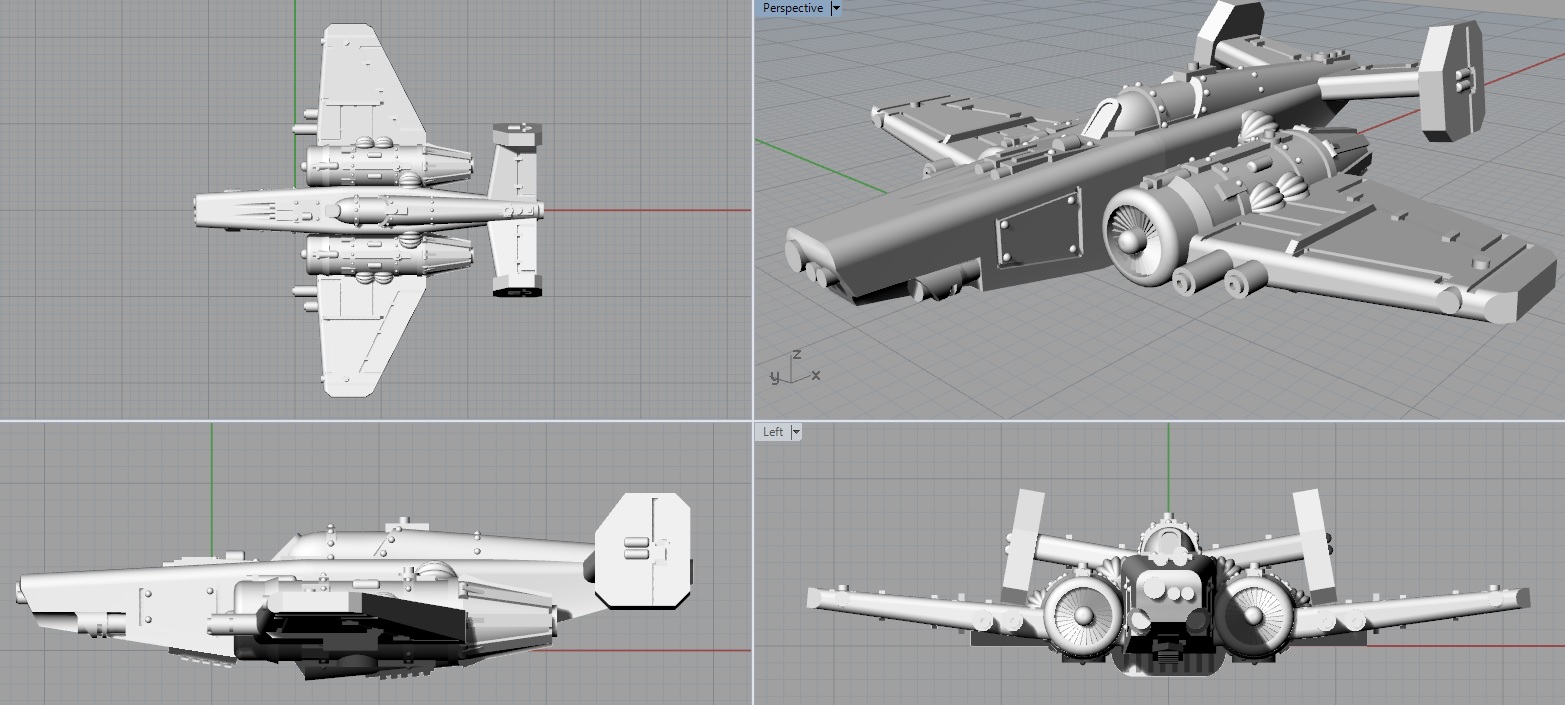The height and width of the screenshot is (705, 1565).
Task: Click the red X-axis line in top-down viewport
Action: [650, 211]
